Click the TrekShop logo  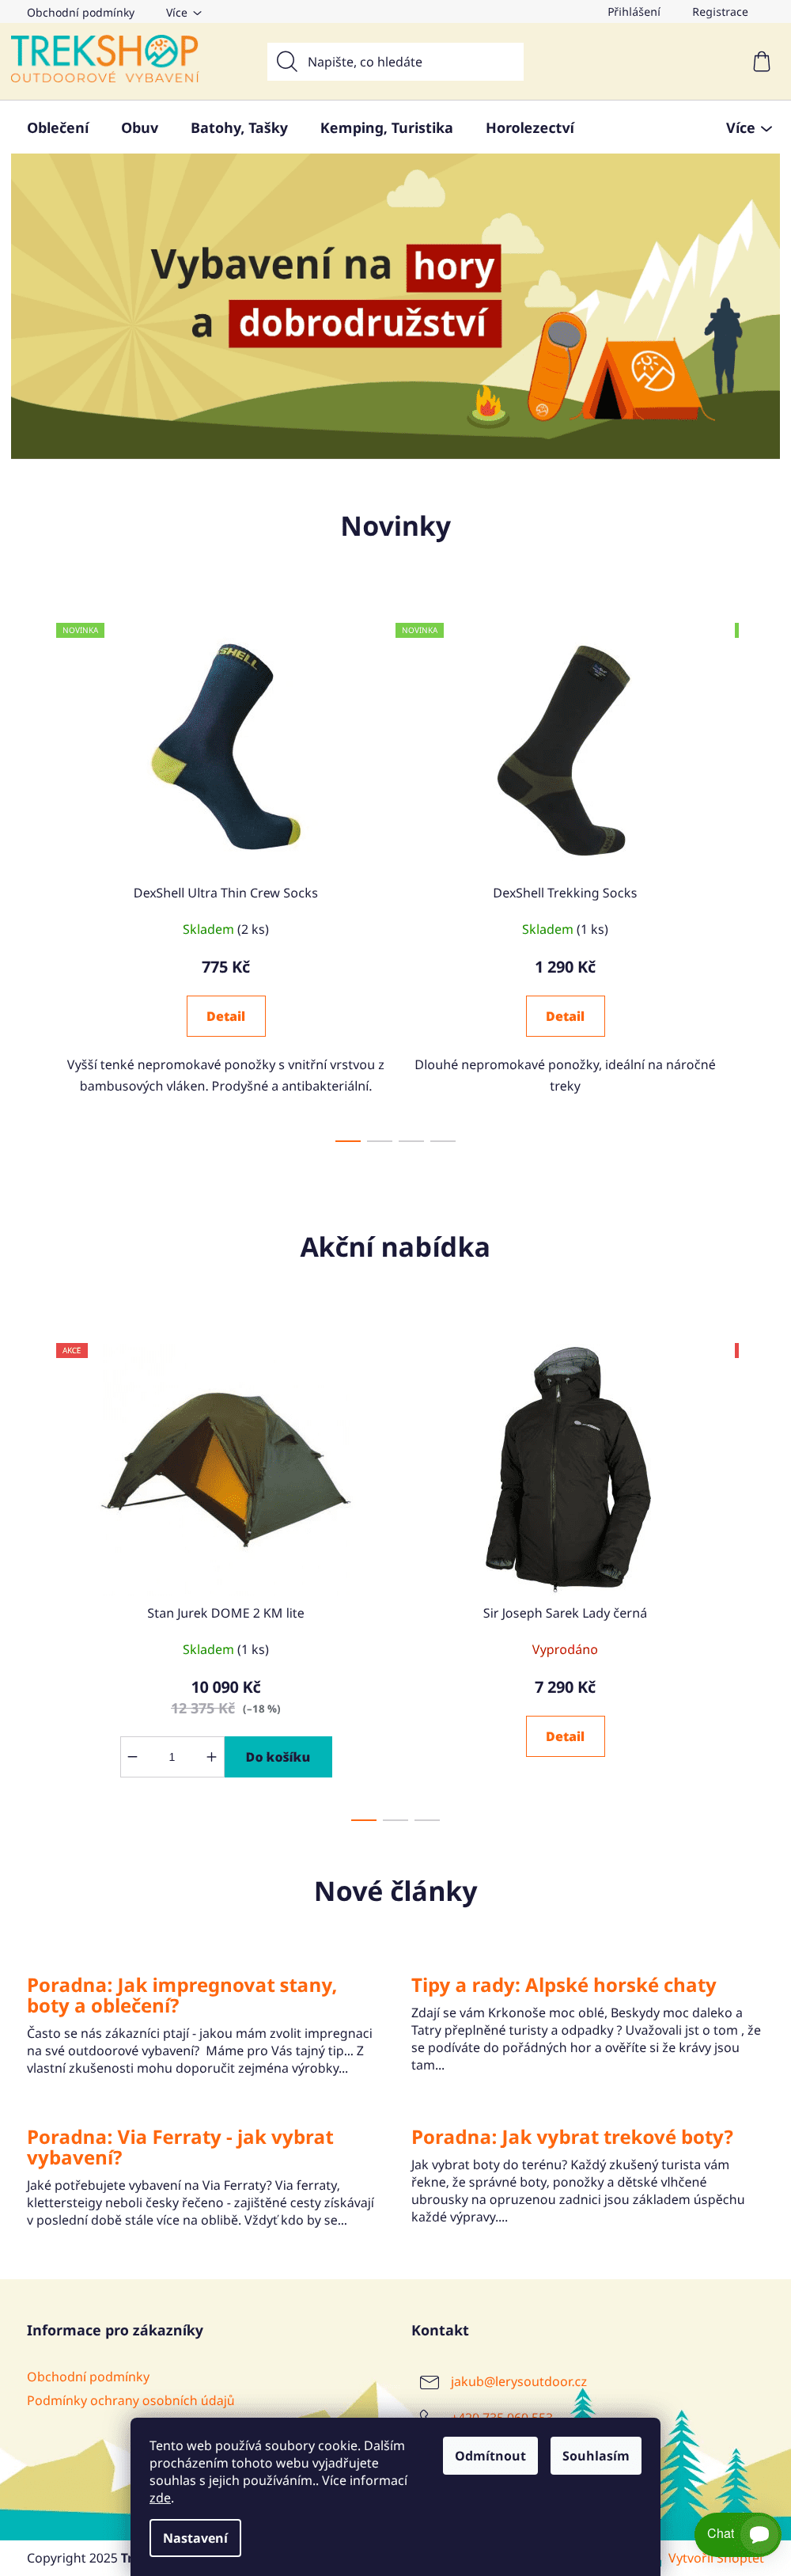pyautogui.click(x=105, y=59)
